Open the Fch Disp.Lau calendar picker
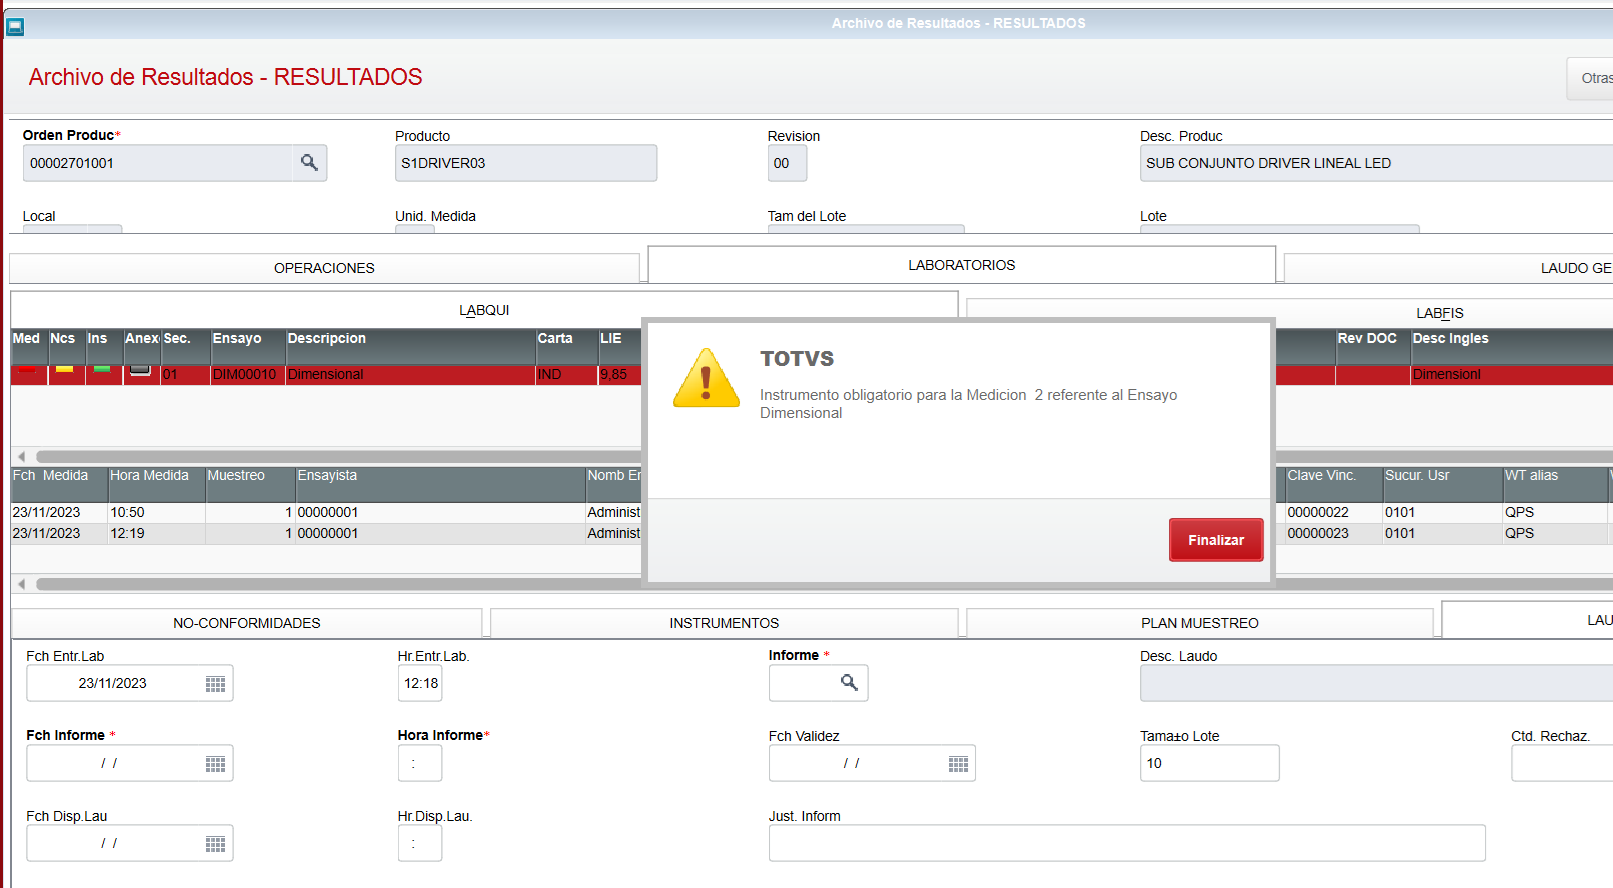The image size is (1613, 888). coord(215,844)
